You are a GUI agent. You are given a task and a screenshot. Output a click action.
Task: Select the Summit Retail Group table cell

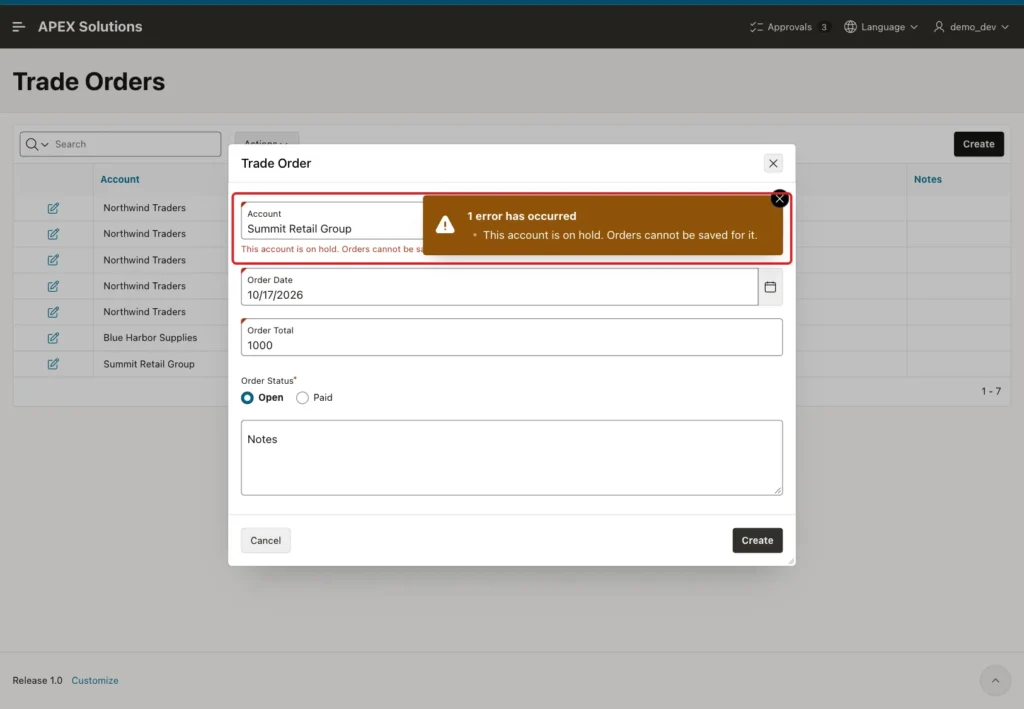click(x=148, y=364)
